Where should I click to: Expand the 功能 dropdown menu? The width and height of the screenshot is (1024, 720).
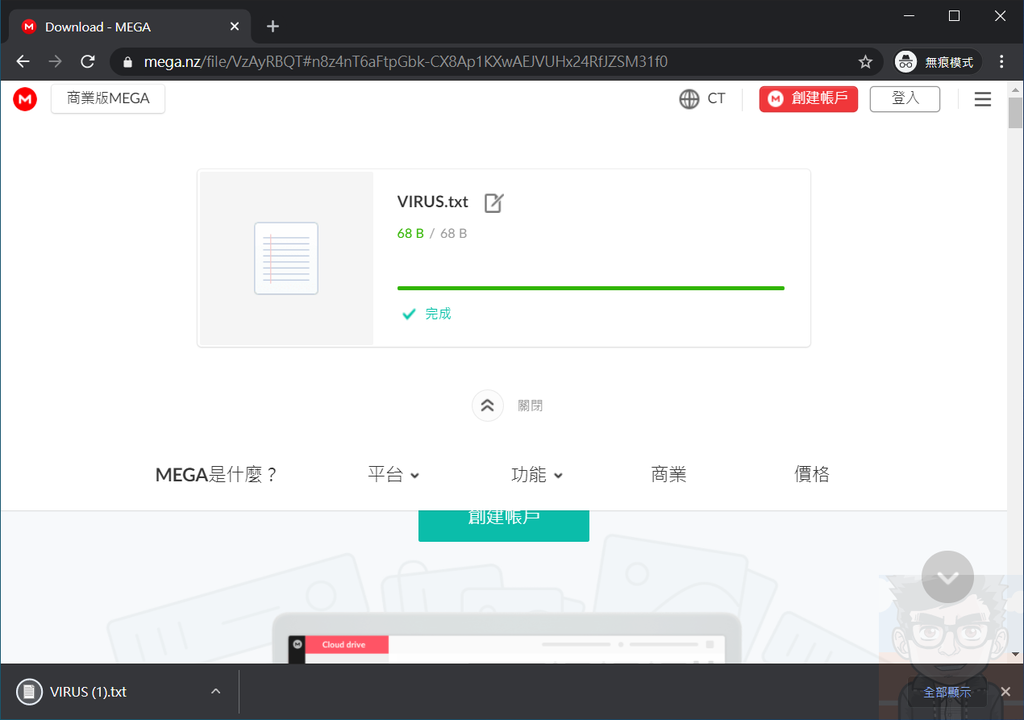click(x=537, y=474)
